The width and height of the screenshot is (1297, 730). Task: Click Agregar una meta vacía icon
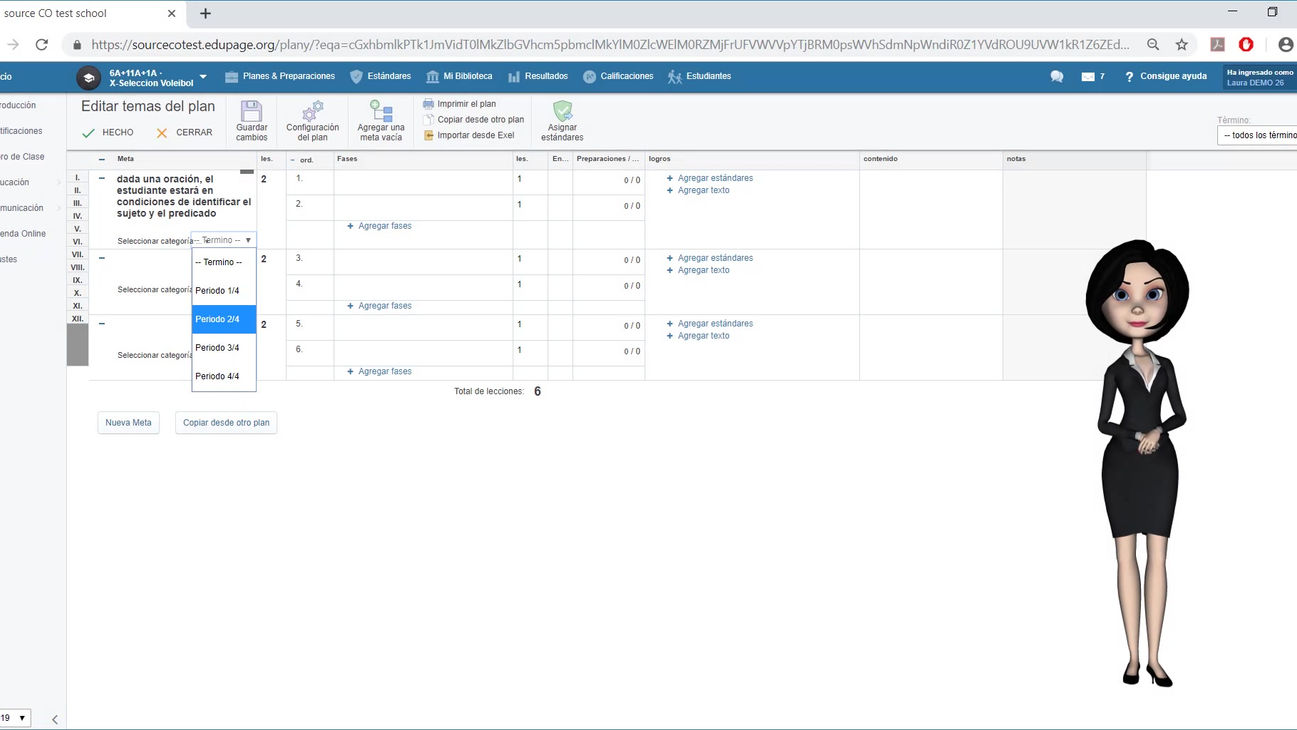coord(381,110)
